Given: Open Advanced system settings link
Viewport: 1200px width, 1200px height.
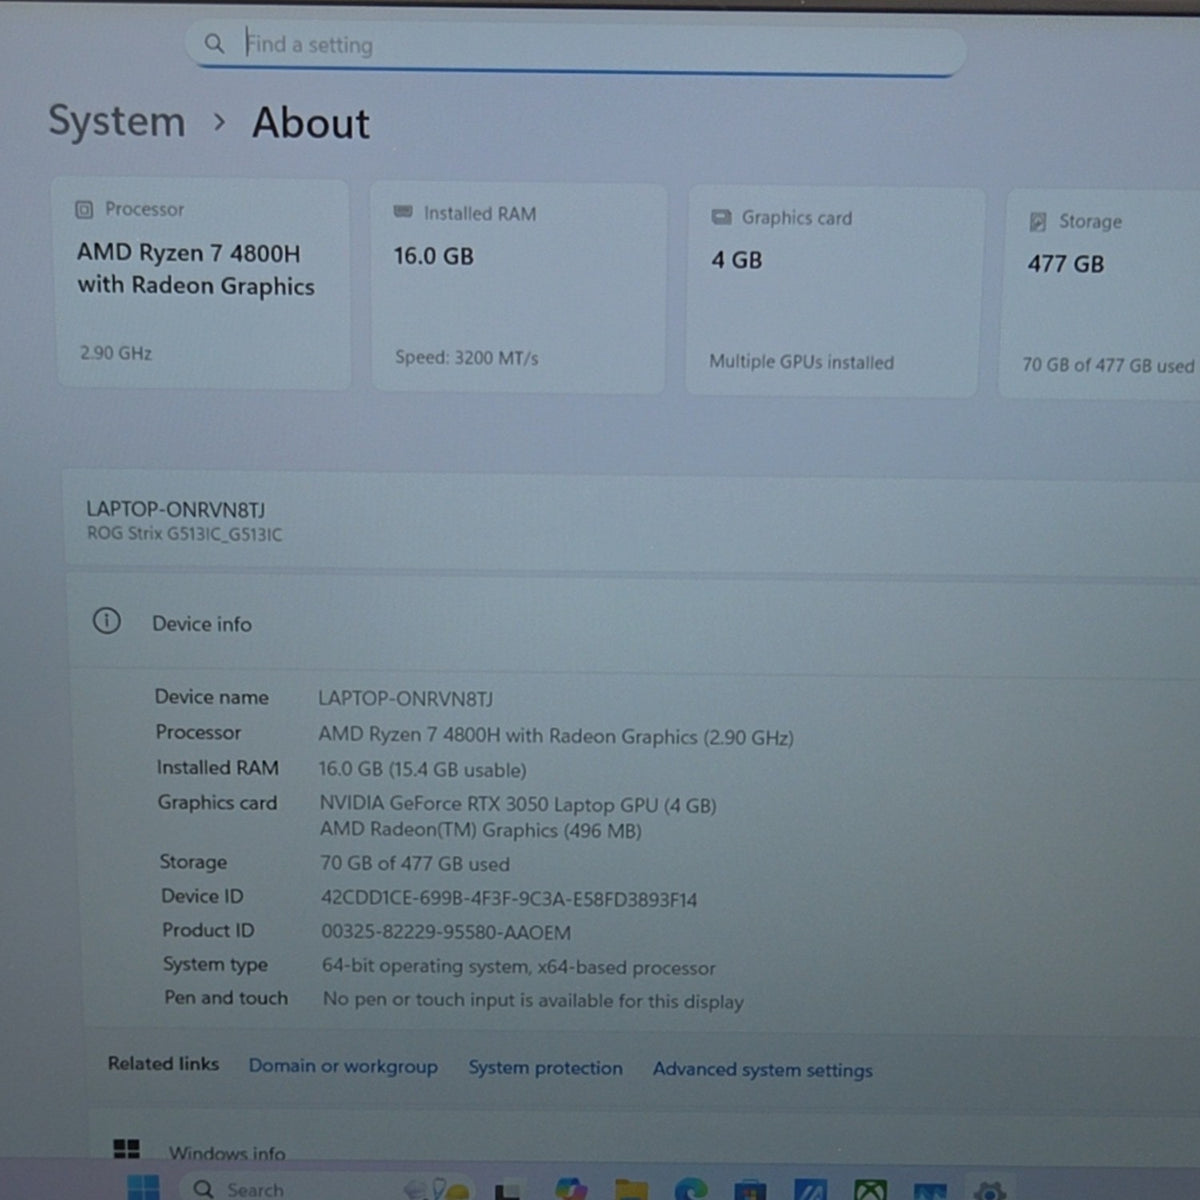Looking at the screenshot, I should point(763,1070).
